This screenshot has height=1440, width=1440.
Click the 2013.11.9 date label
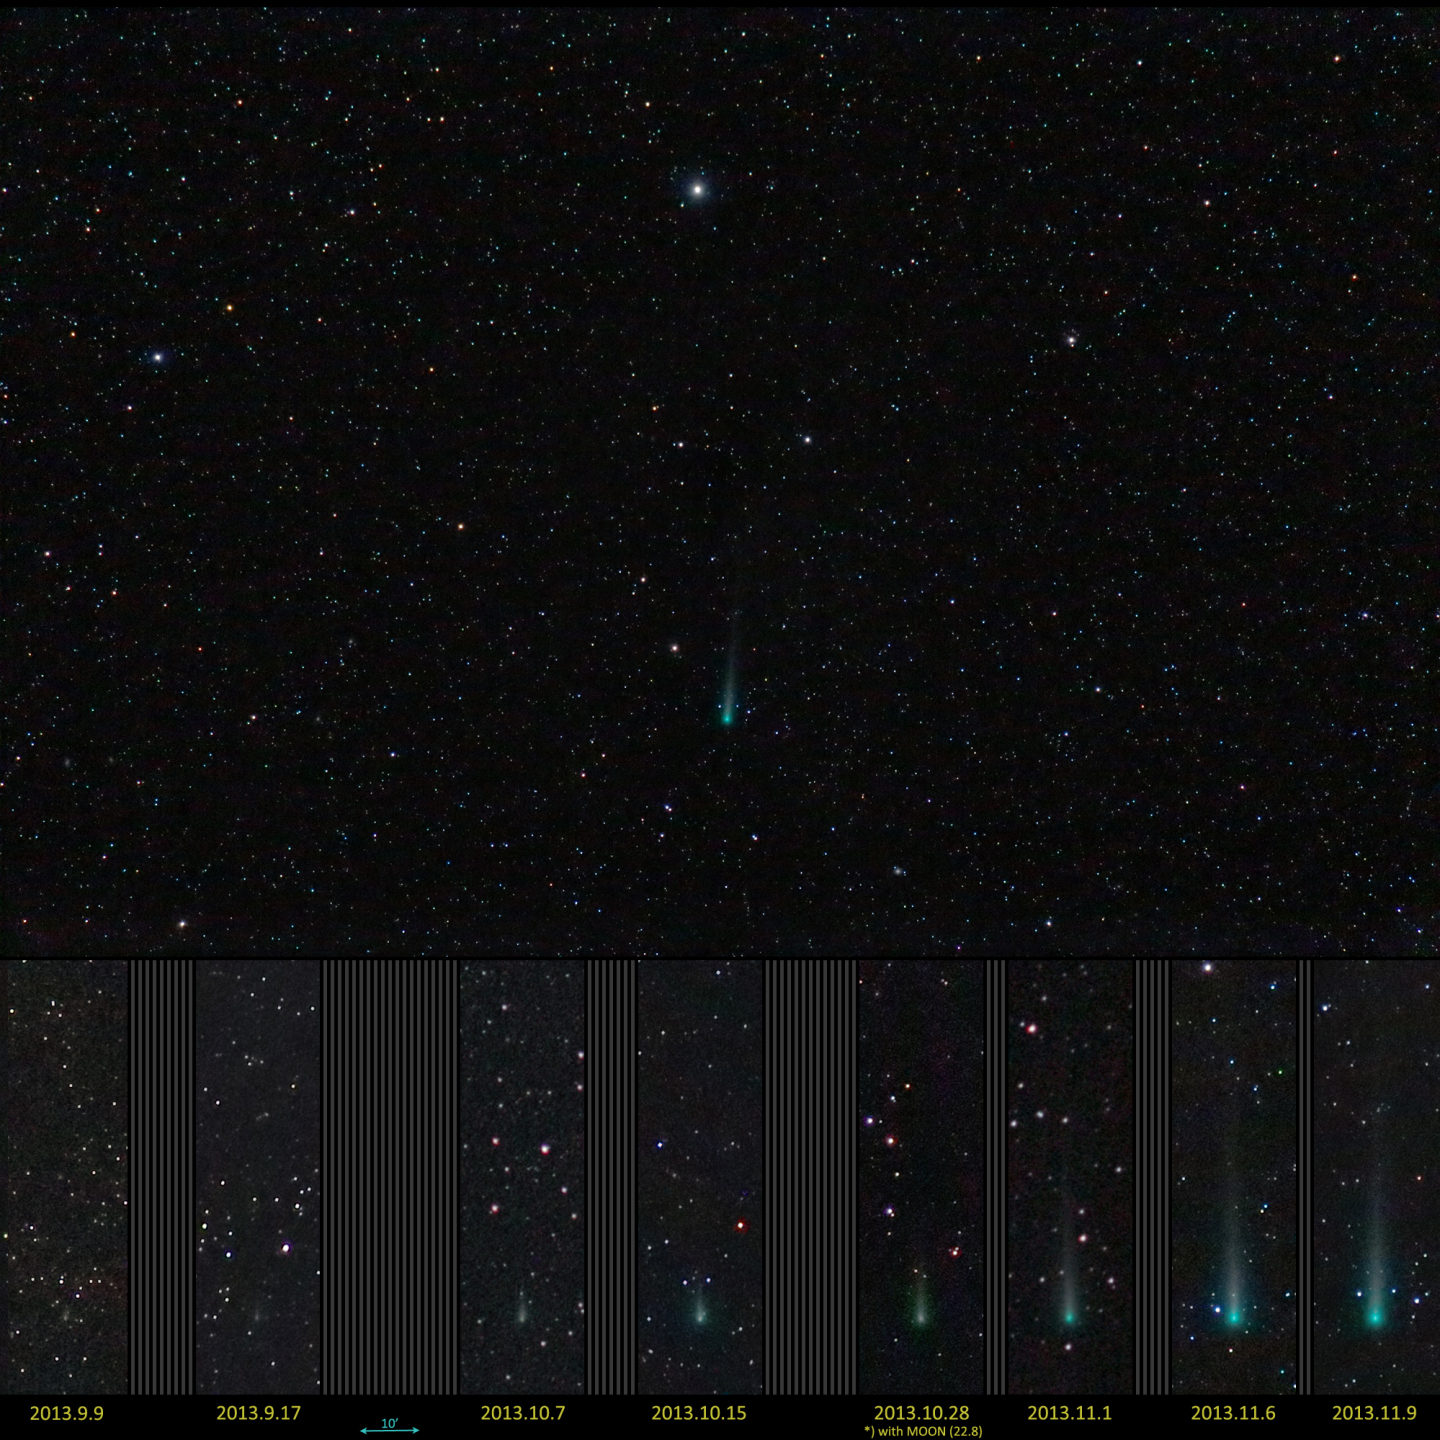tap(1374, 1413)
